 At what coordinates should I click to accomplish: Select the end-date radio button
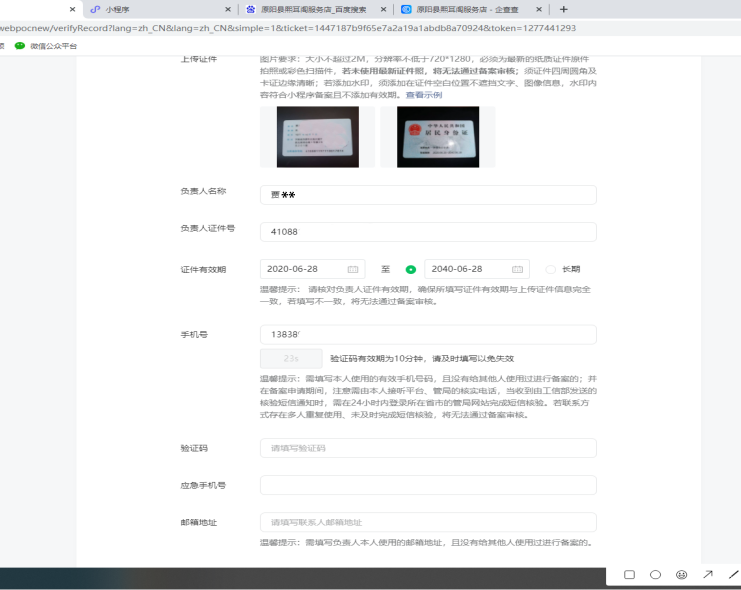(410, 269)
